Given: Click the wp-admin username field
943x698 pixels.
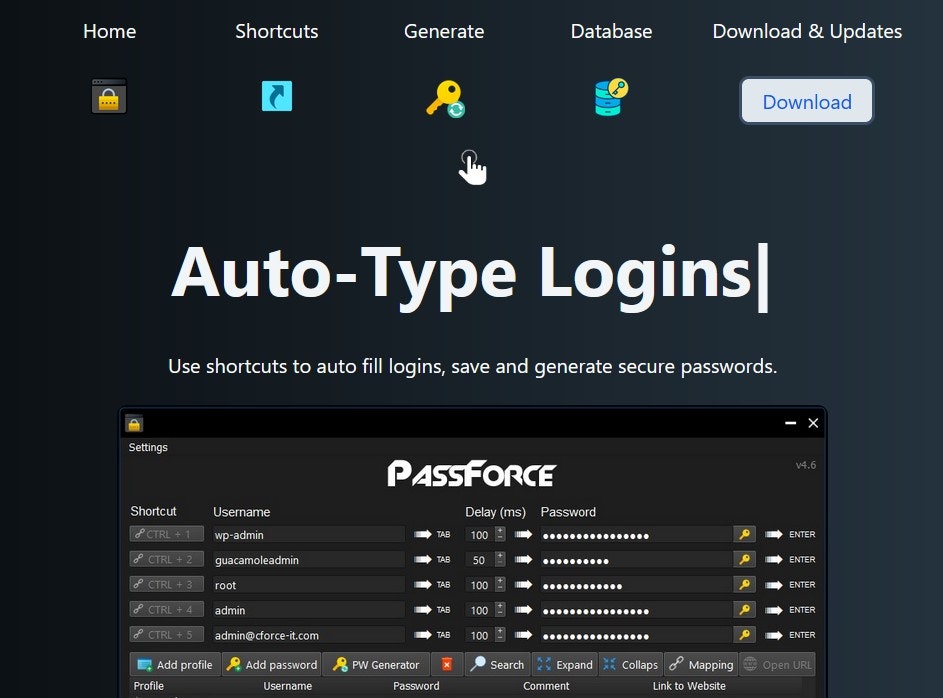Looking at the screenshot, I should coord(308,534).
